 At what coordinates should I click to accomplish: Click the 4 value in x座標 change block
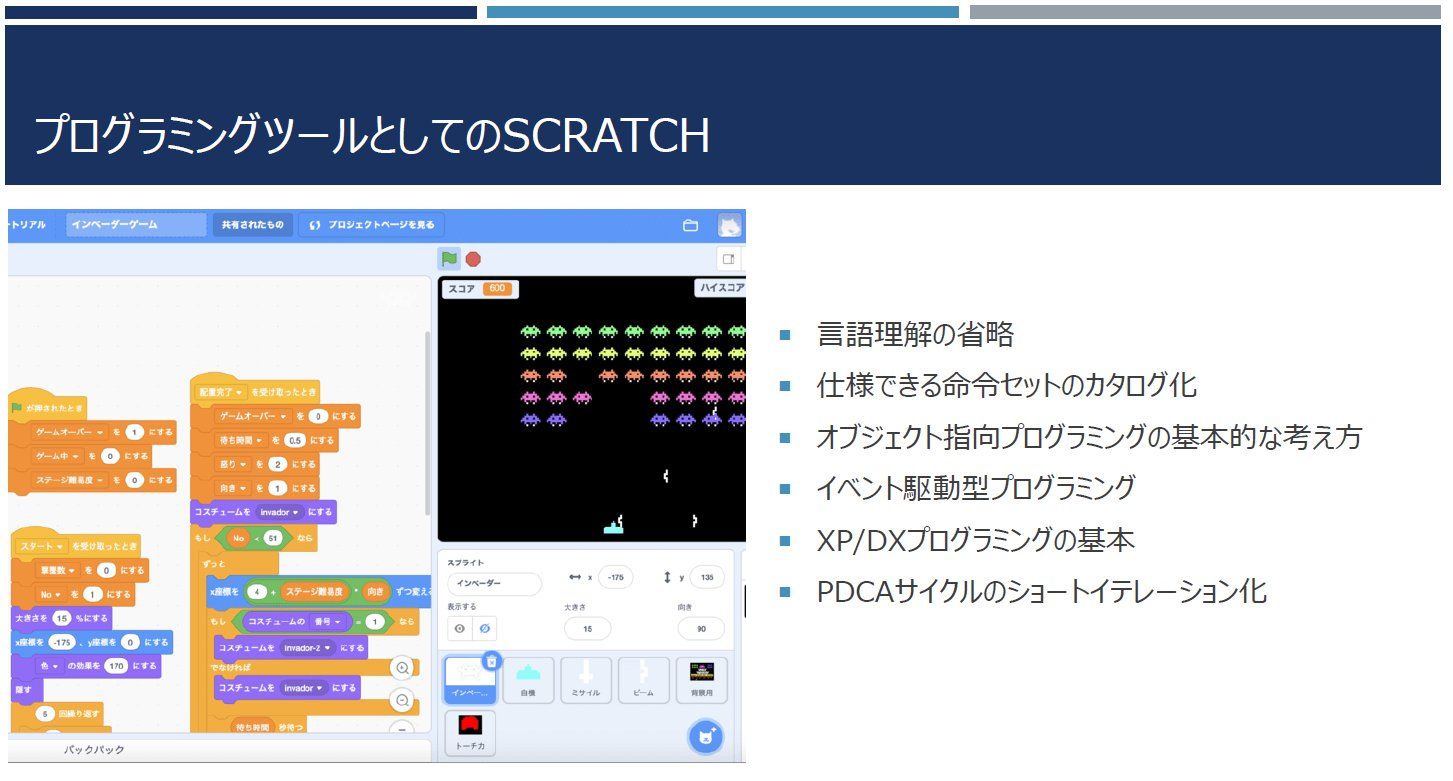click(x=257, y=590)
